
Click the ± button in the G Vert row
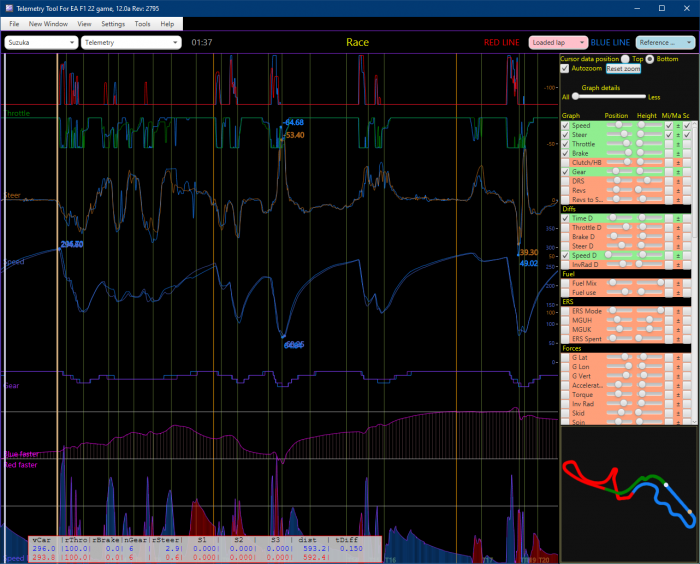click(x=678, y=376)
